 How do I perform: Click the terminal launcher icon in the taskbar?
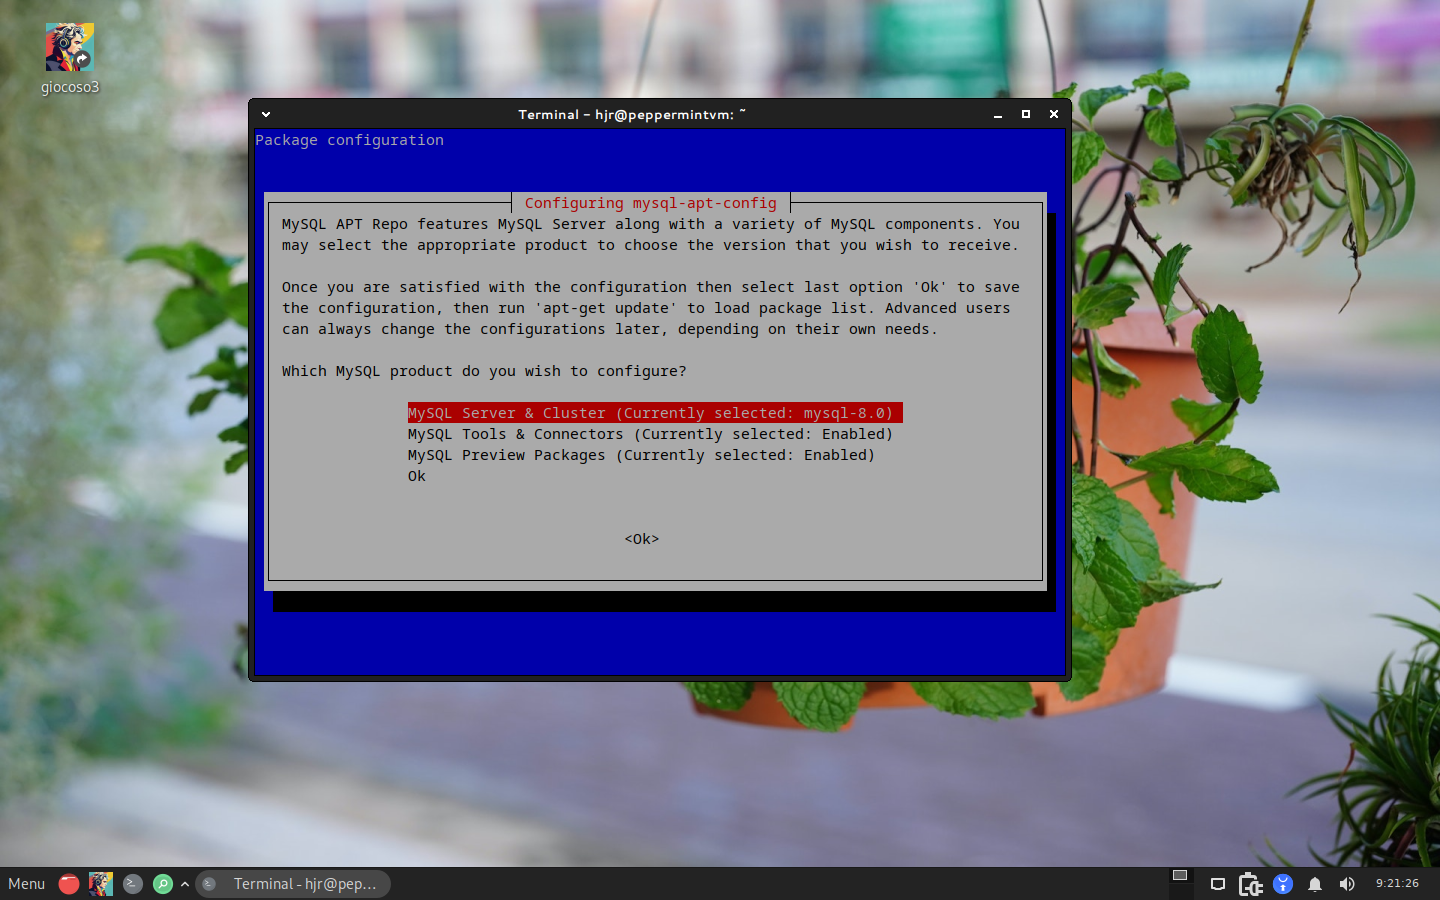click(132, 884)
